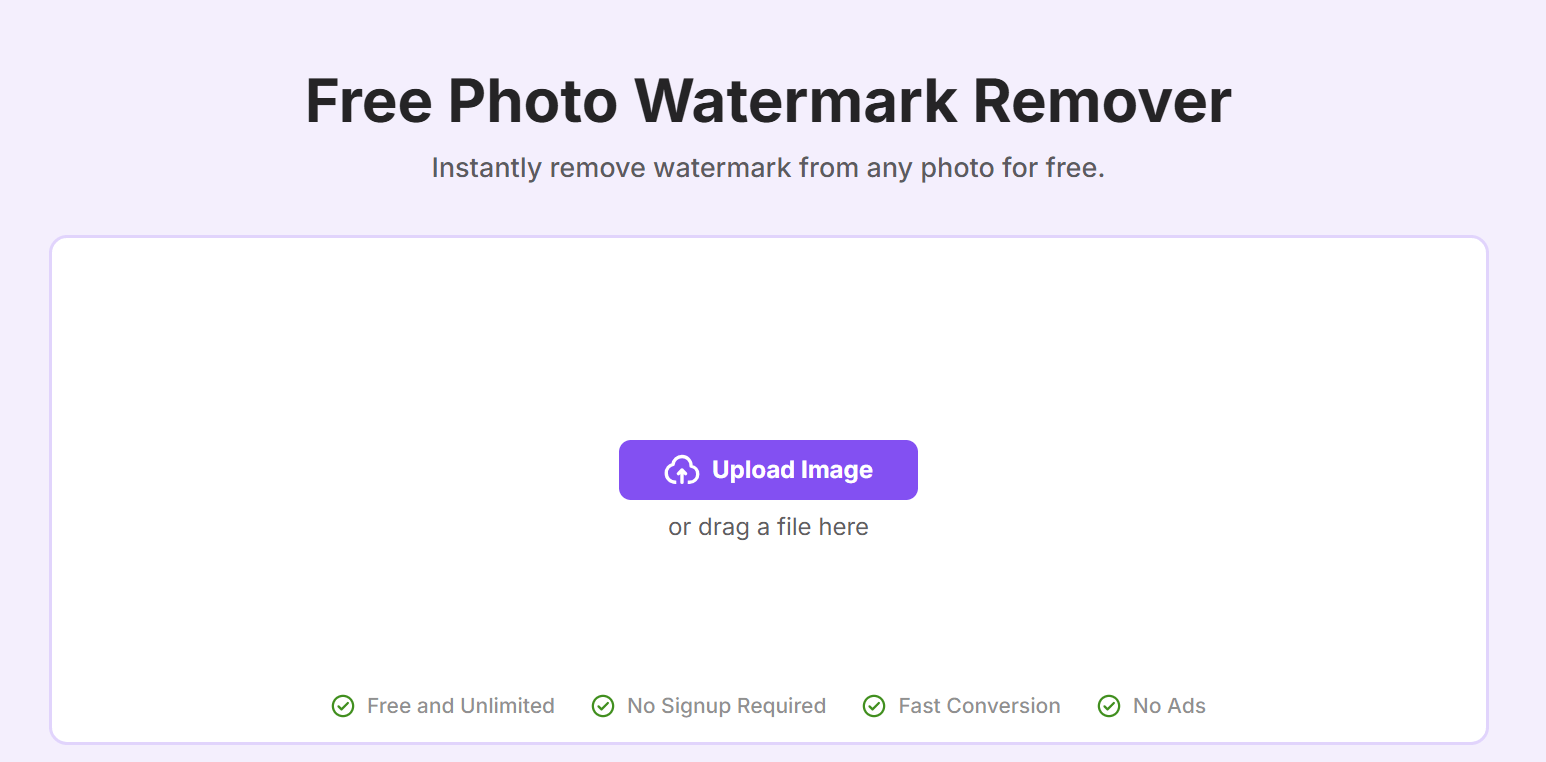Image resolution: width=1546 pixels, height=762 pixels.
Task: Click the "Free Photo Watermark Remover" heading
Action: pos(768,101)
